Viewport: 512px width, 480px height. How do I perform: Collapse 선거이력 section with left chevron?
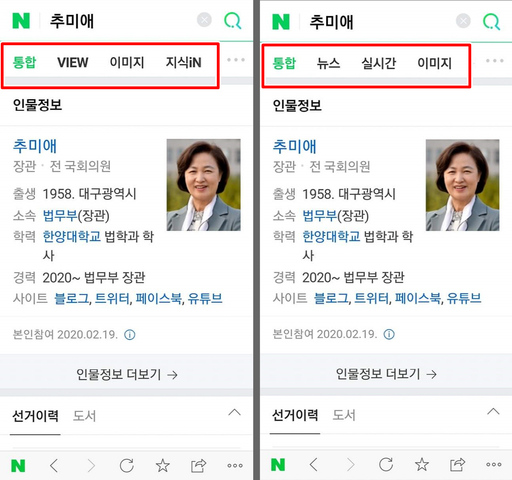234,413
